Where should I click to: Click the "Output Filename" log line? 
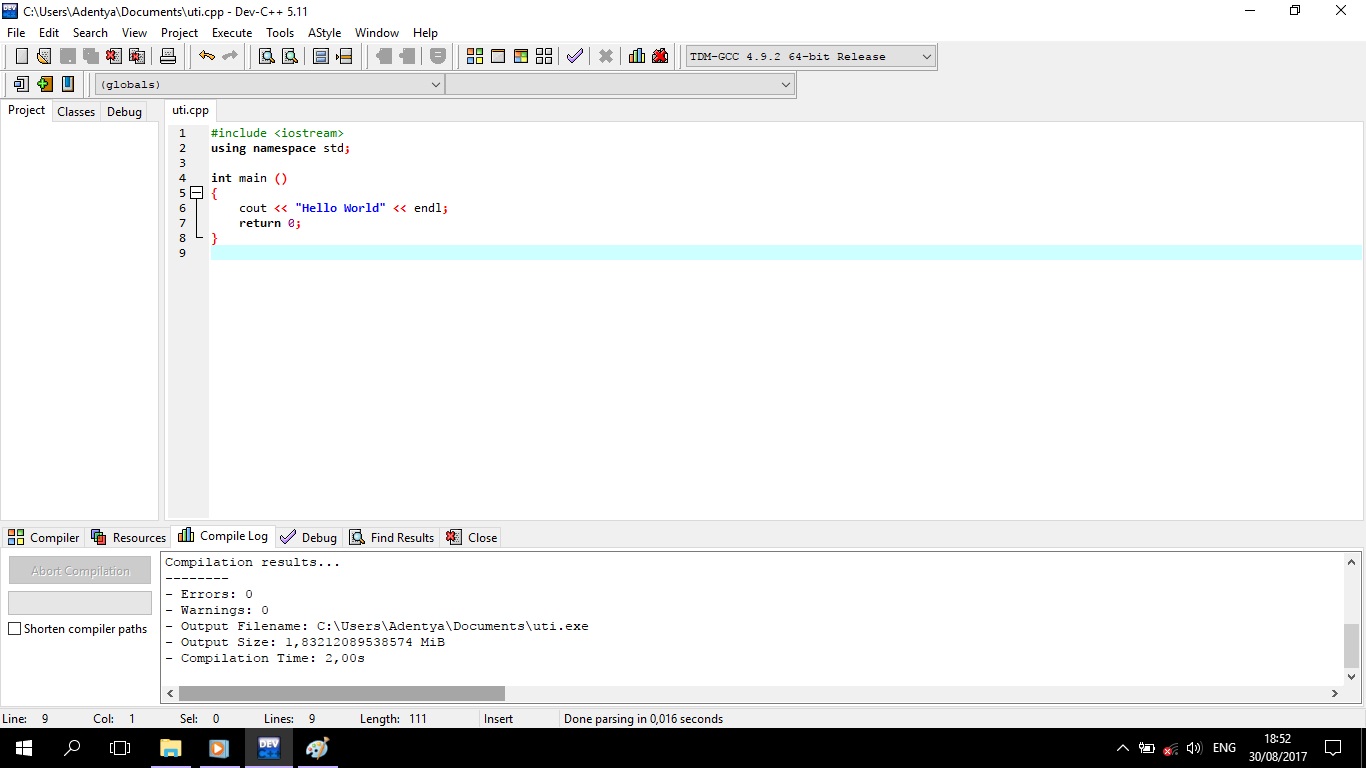tap(376, 626)
